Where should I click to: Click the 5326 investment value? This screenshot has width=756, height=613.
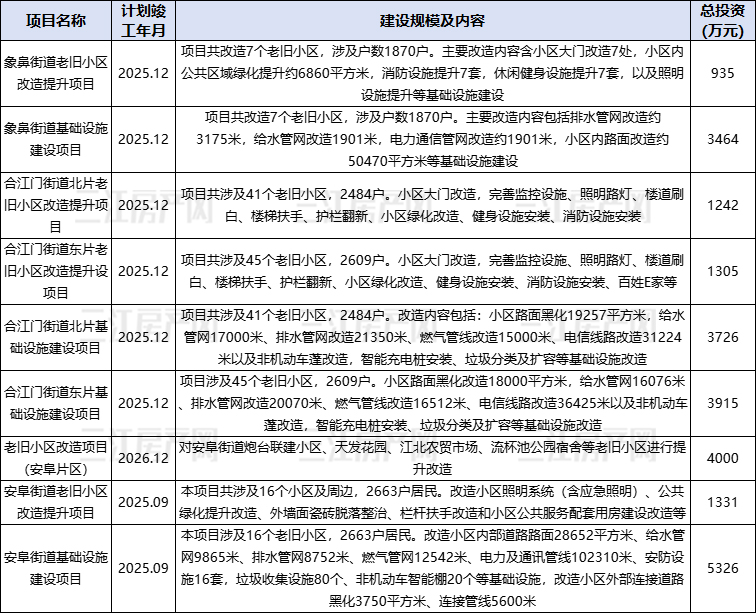(x=723, y=569)
